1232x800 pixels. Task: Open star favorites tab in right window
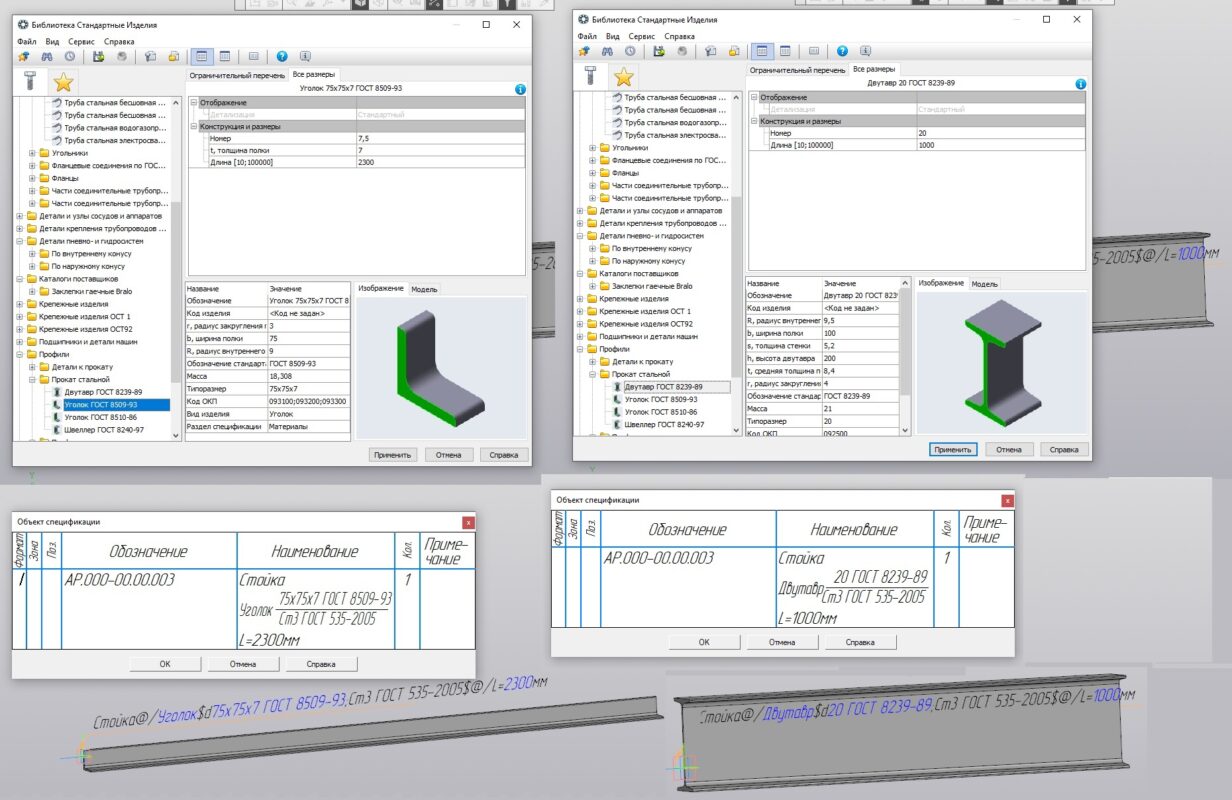click(624, 76)
